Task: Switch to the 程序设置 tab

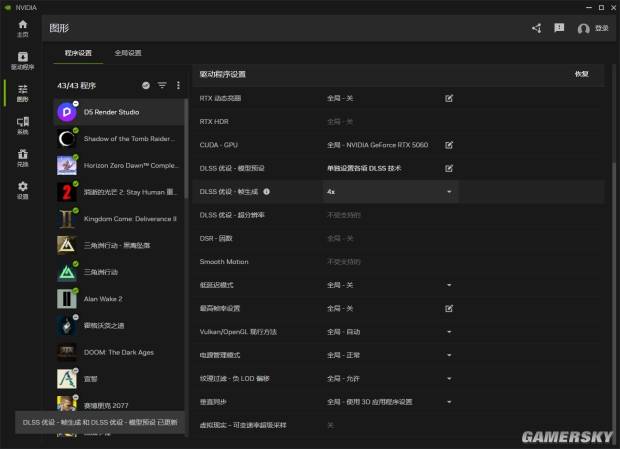Action: coord(78,53)
